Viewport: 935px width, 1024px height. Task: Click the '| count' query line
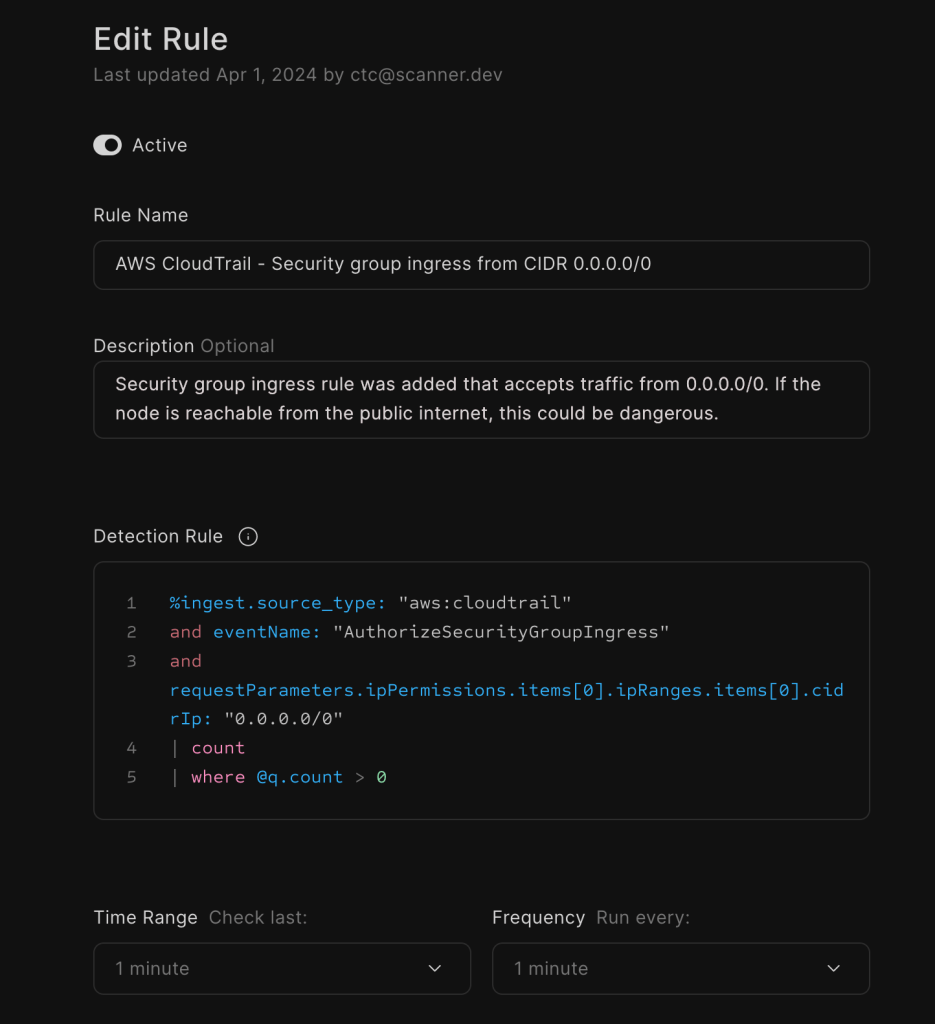(208, 748)
